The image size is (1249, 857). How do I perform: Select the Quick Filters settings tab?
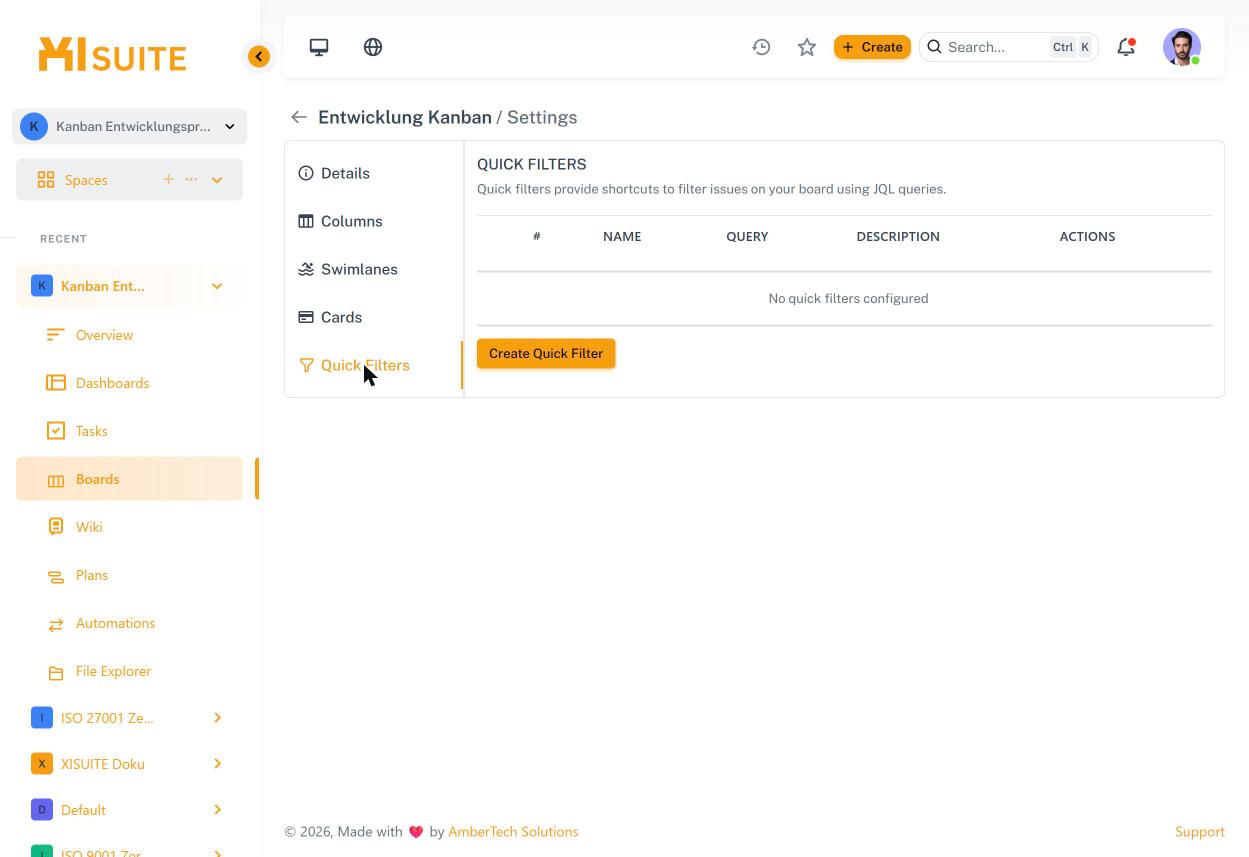click(x=373, y=365)
